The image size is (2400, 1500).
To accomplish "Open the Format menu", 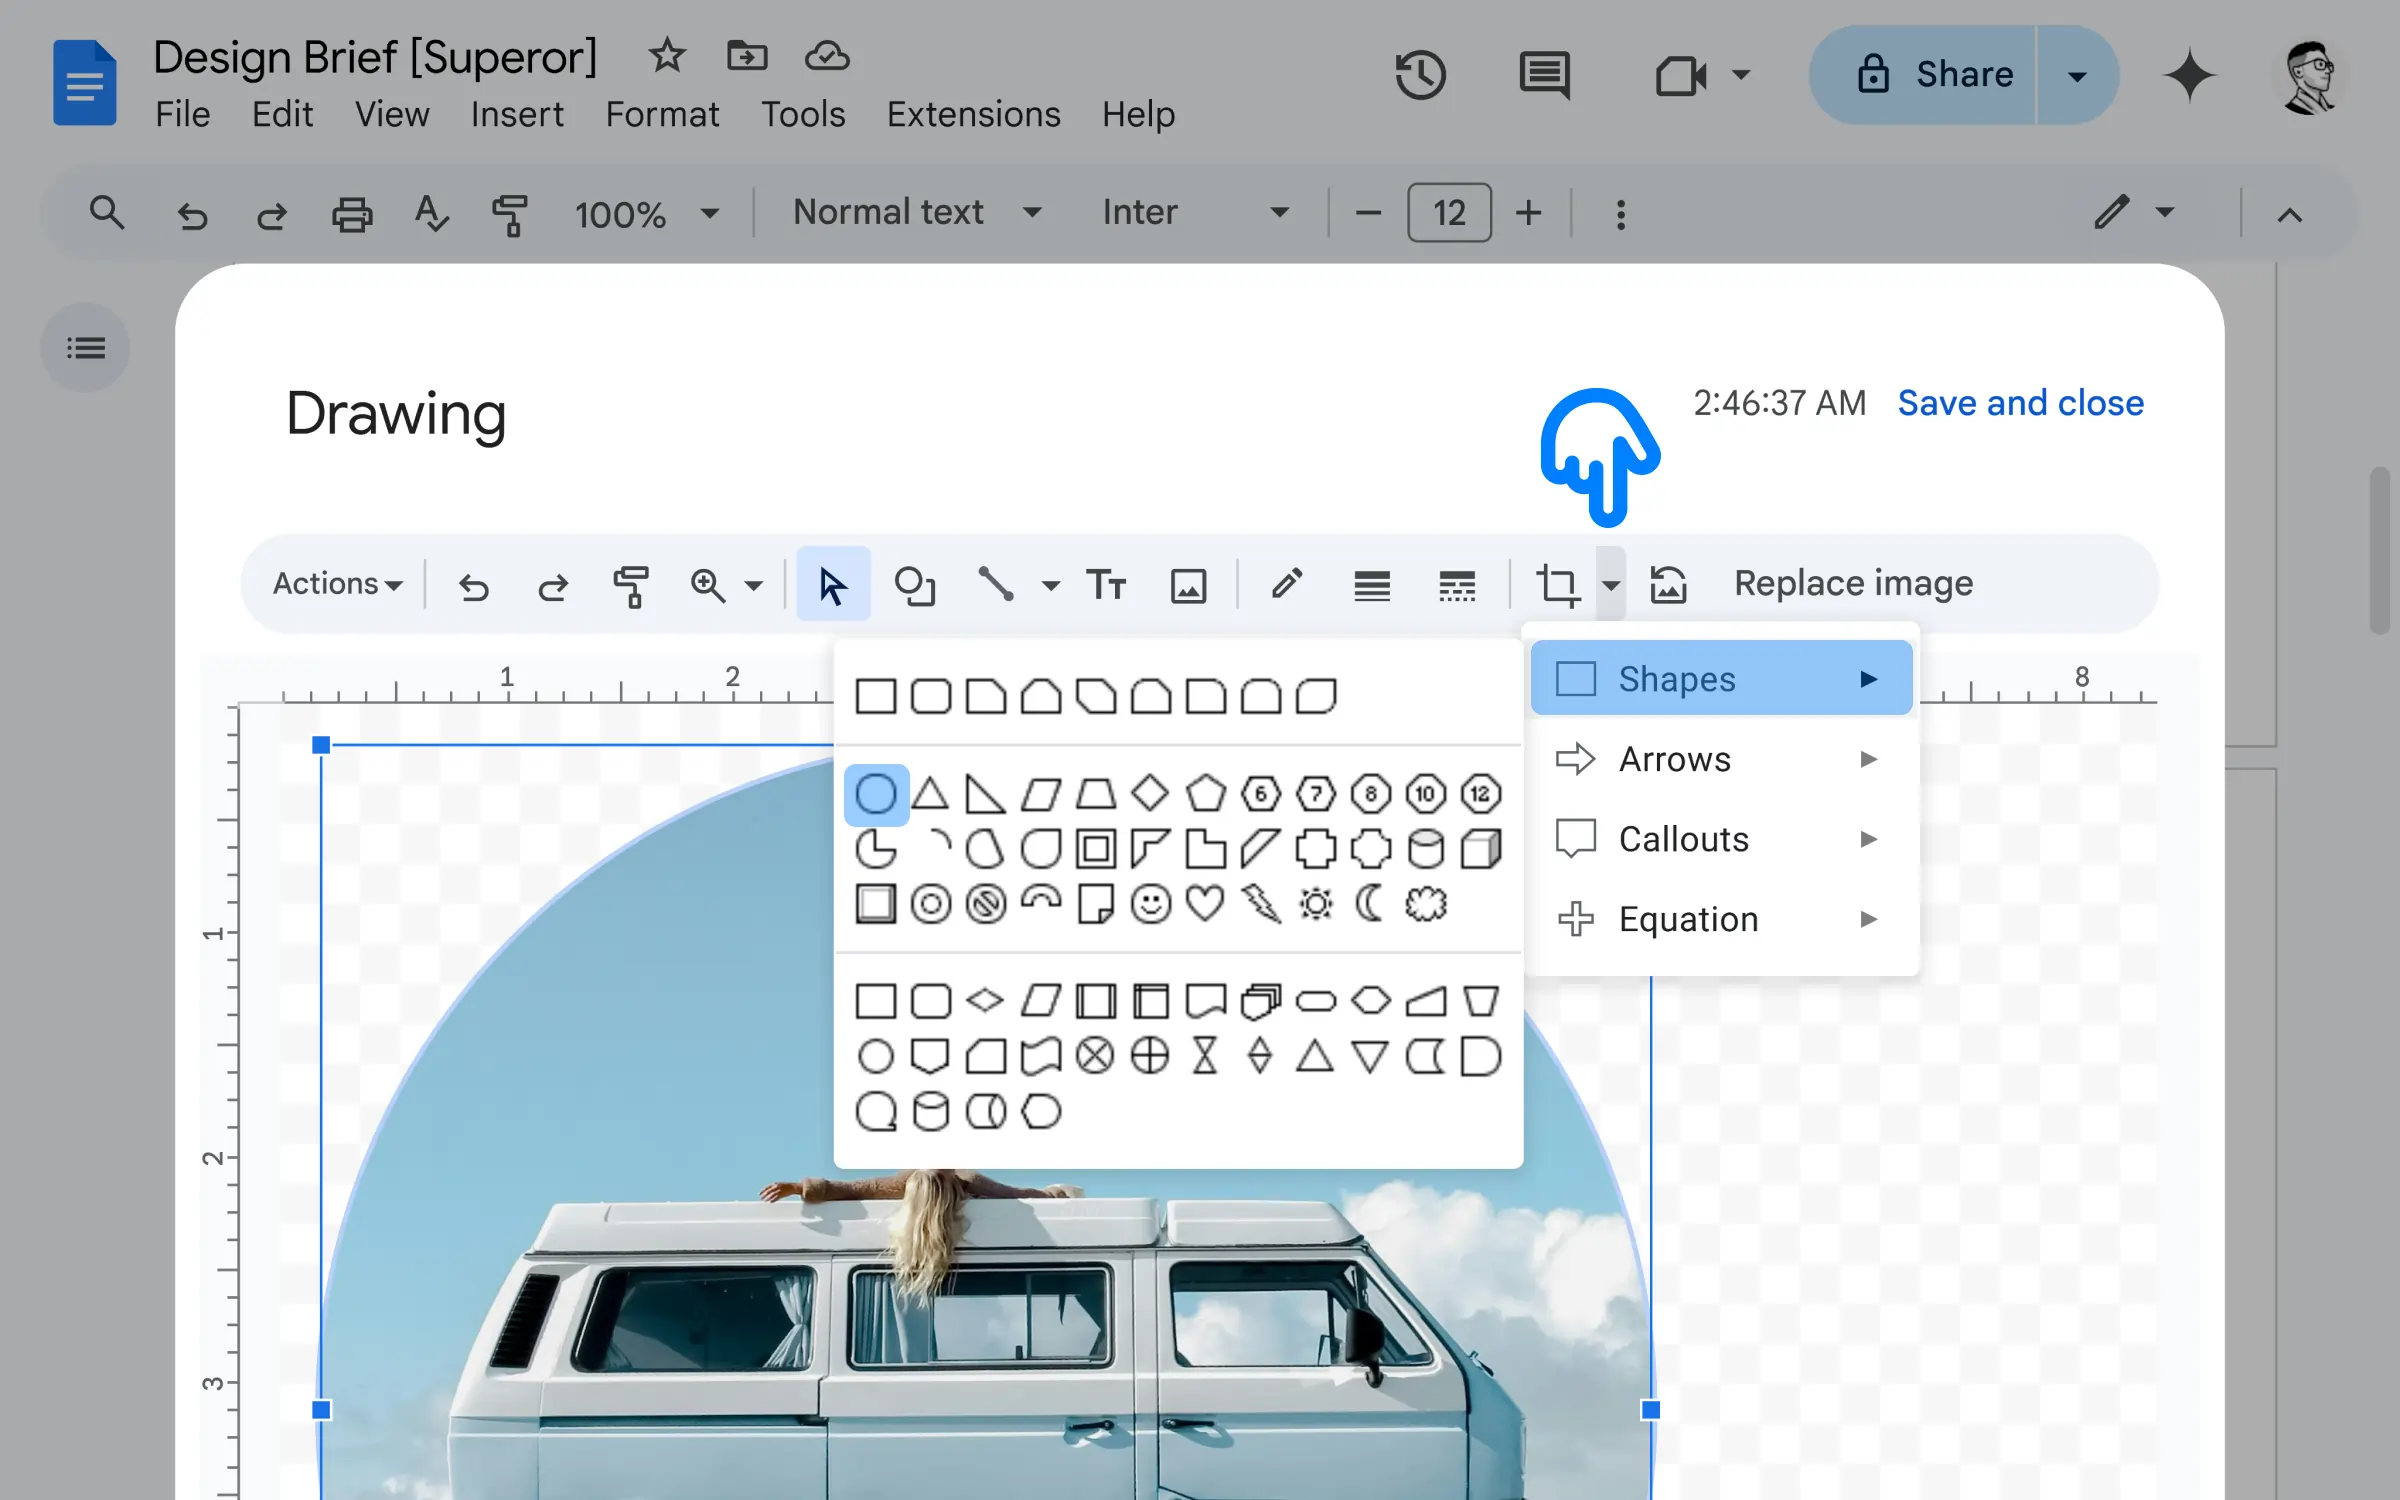I will tap(662, 115).
